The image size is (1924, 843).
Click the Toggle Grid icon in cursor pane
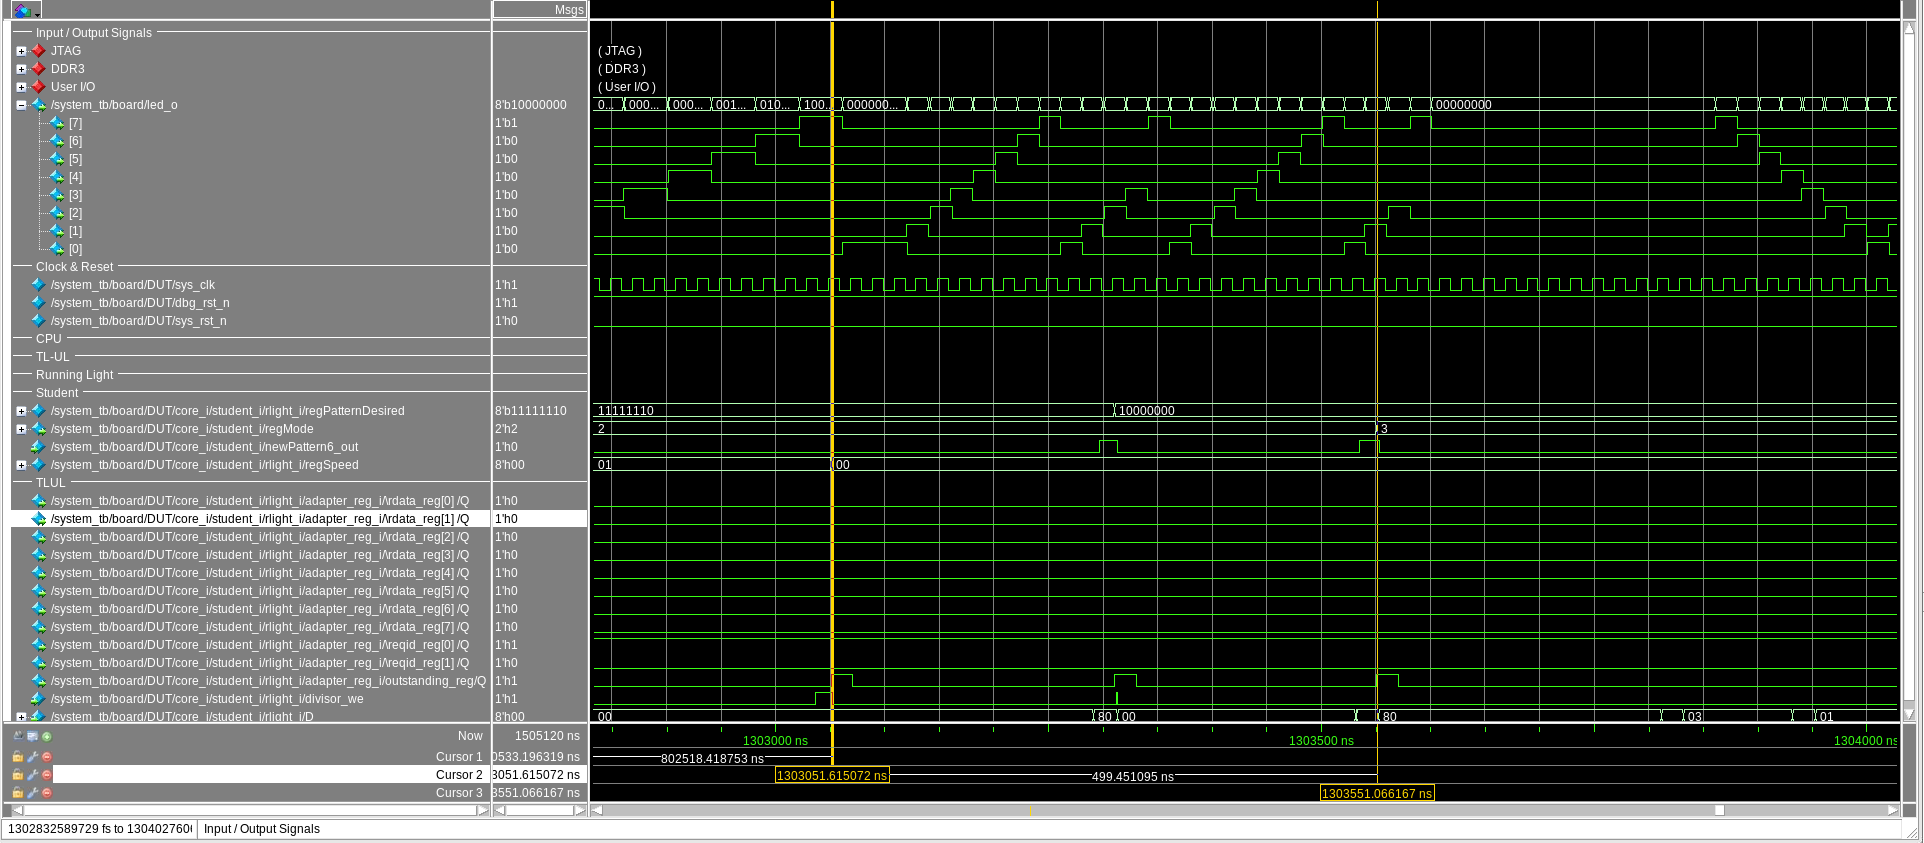tap(32, 736)
